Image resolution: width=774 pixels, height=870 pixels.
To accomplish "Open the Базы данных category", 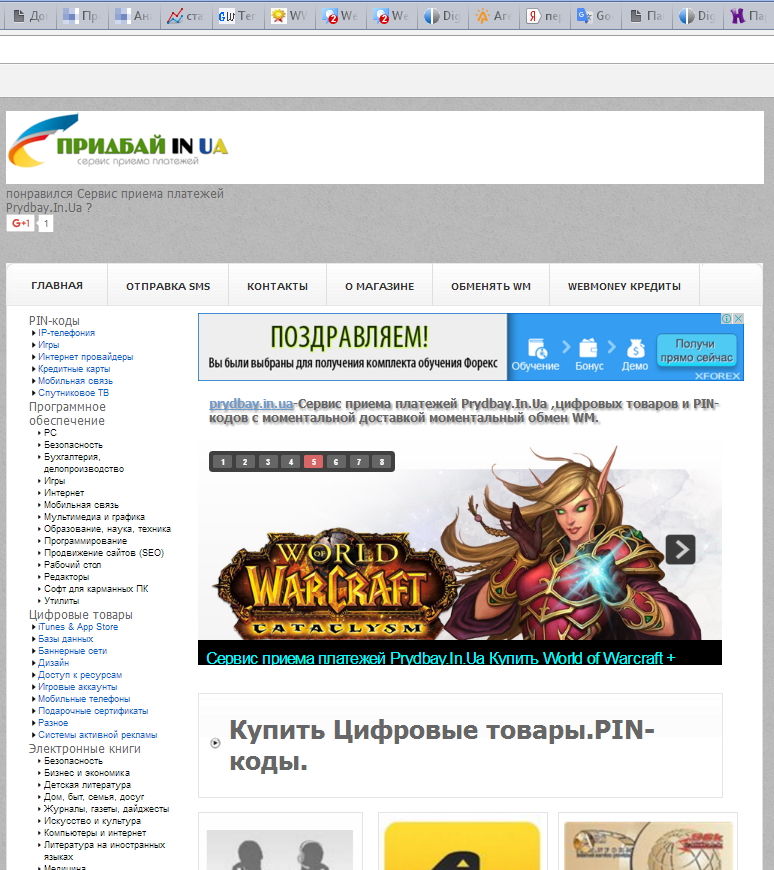I will point(65,639).
